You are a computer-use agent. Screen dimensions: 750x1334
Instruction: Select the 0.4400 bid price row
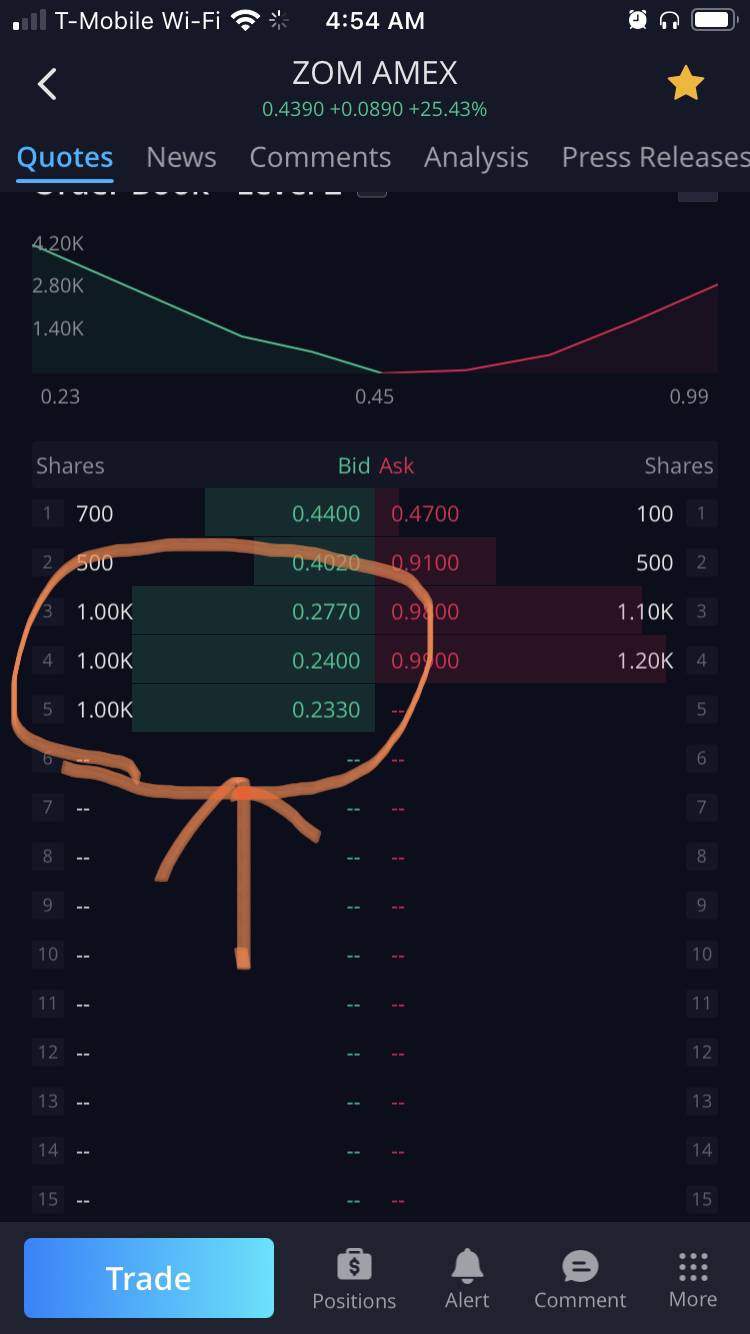click(326, 514)
